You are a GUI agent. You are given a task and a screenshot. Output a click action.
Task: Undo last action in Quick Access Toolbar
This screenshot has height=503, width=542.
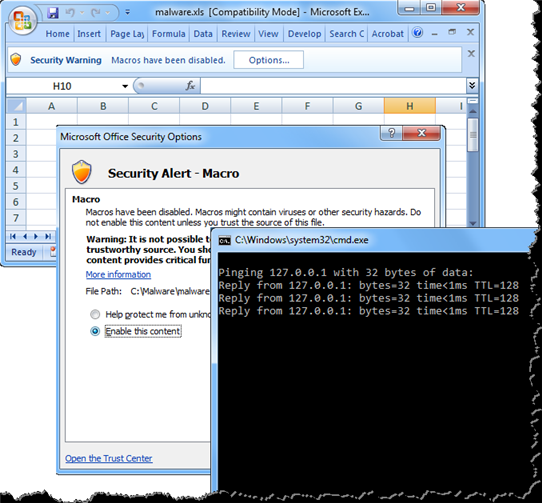tap(70, 13)
